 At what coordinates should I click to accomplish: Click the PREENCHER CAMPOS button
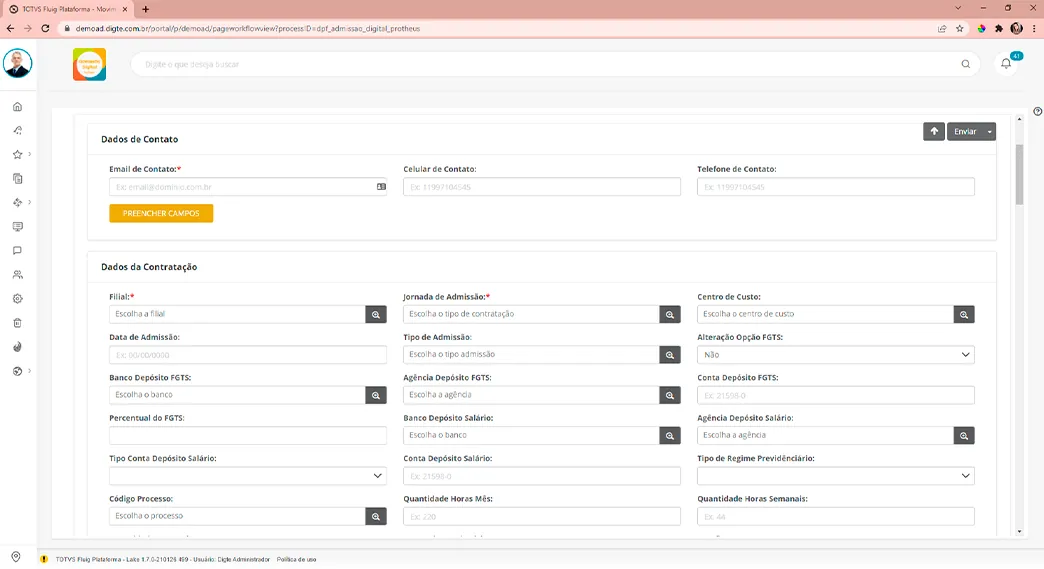[x=161, y=213]
